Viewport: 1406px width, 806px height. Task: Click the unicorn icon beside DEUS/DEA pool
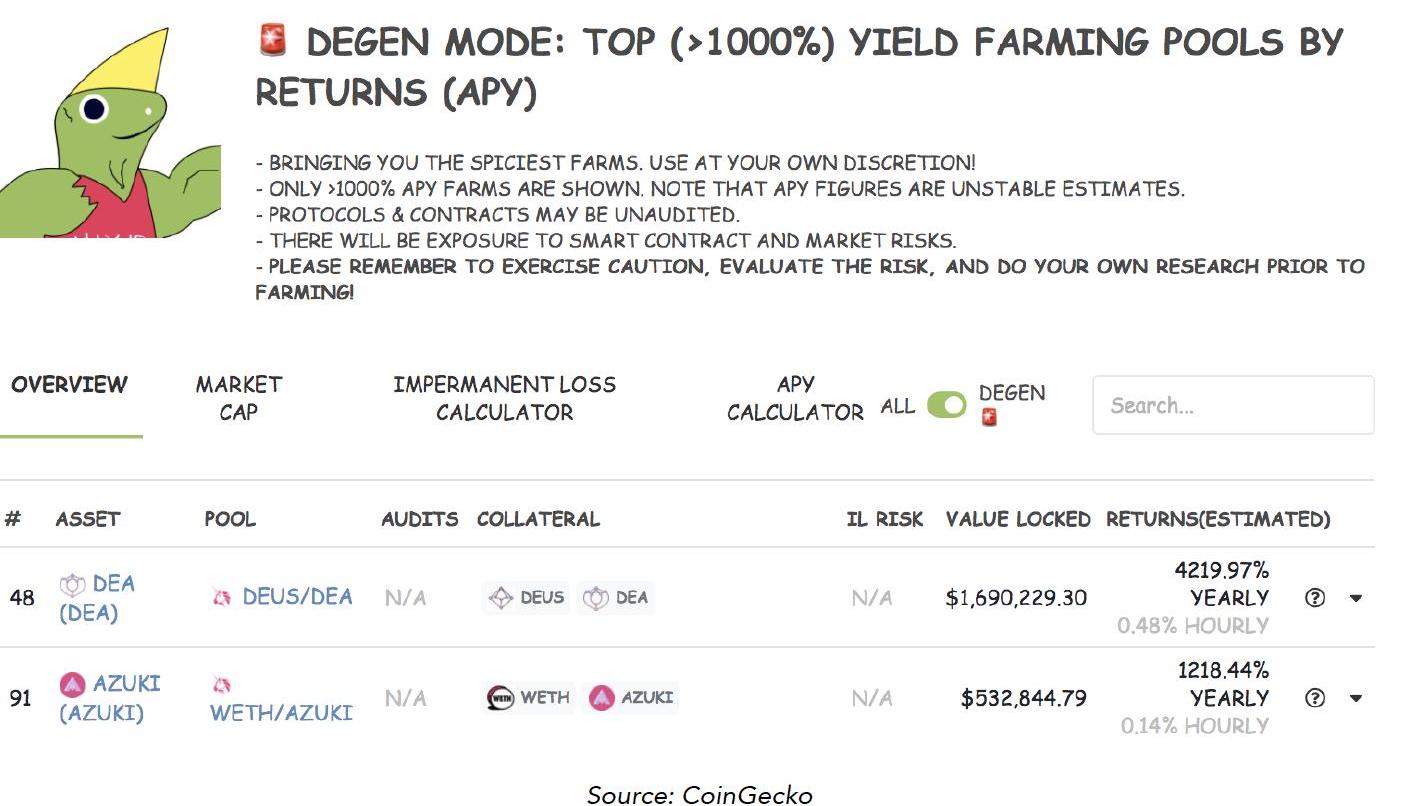pyautogui.click(x=222, y=598)
